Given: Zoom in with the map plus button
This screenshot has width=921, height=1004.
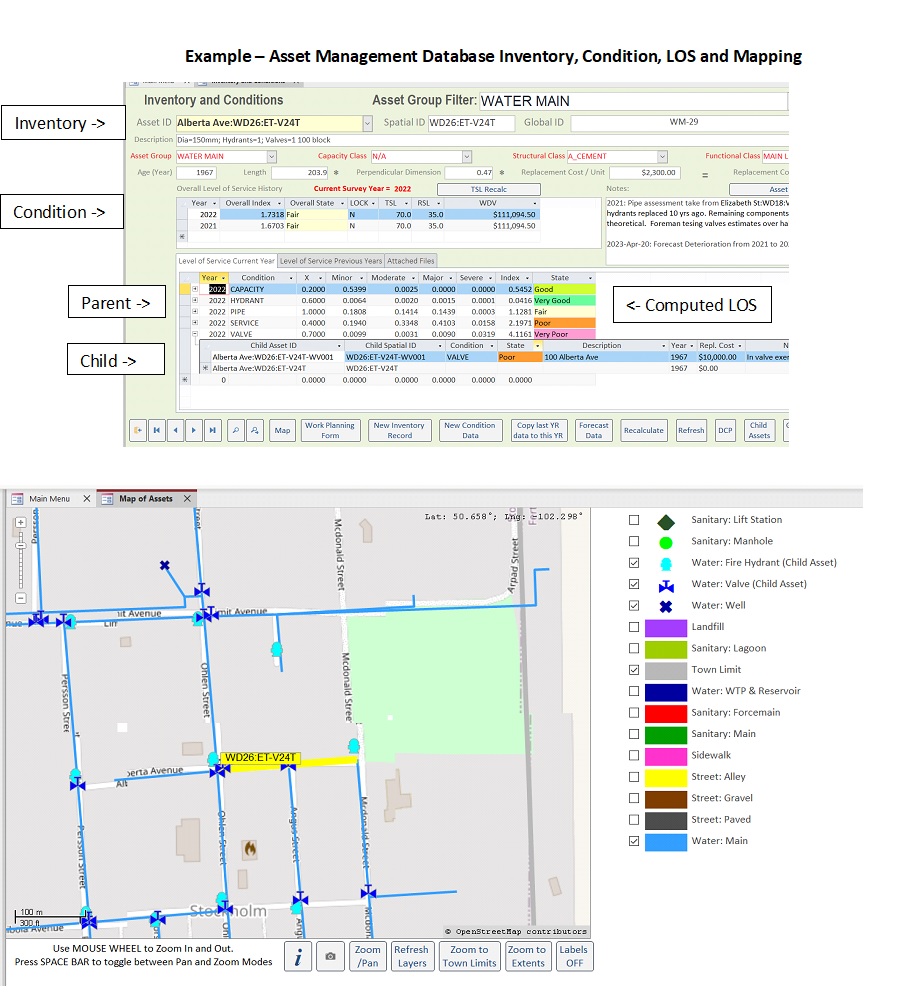Looking at the screenshot, I should coord(20,522).
